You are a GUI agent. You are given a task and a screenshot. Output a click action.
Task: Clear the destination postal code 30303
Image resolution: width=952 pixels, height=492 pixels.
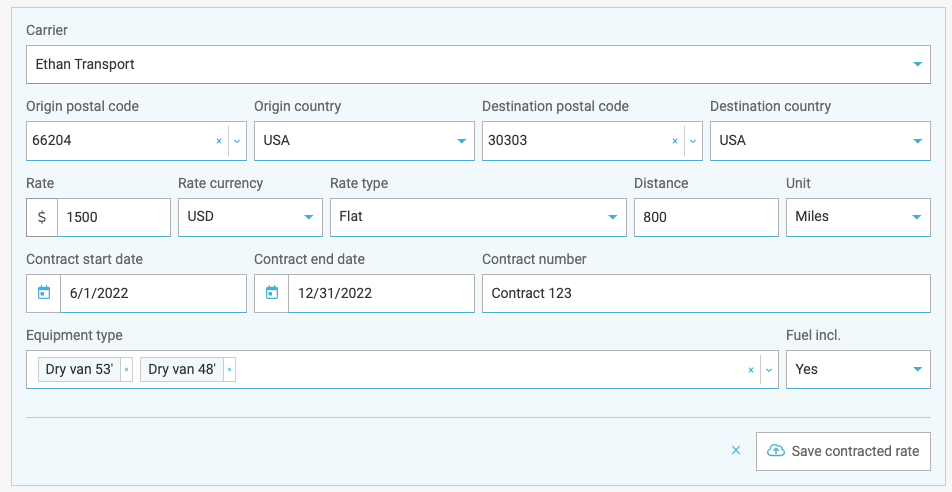675,141
